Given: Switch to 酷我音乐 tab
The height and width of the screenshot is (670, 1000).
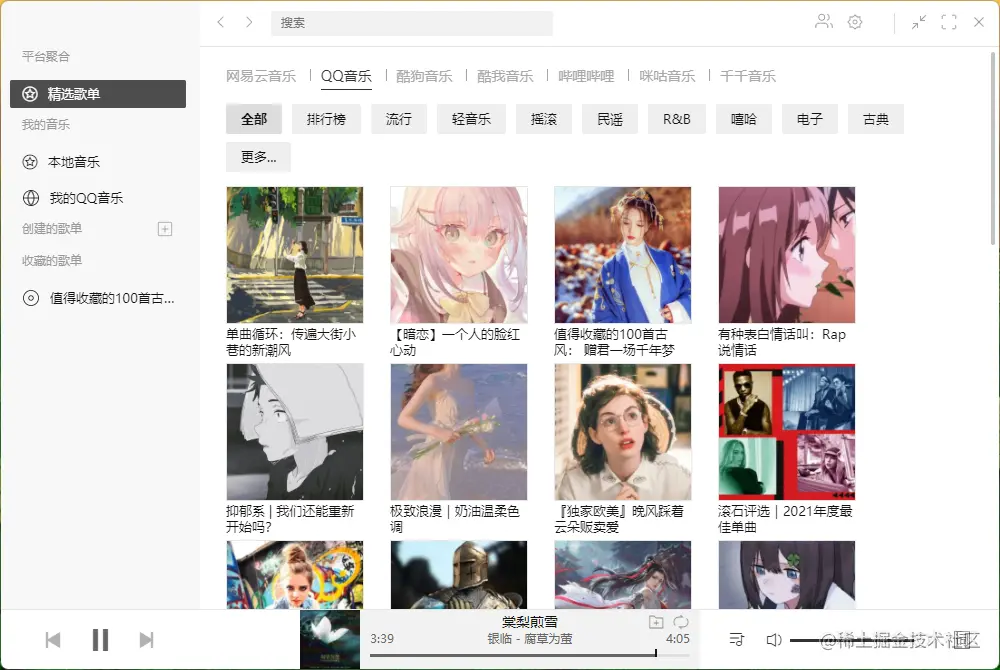Looking at the screenshot, I should [x=505, y=76].
